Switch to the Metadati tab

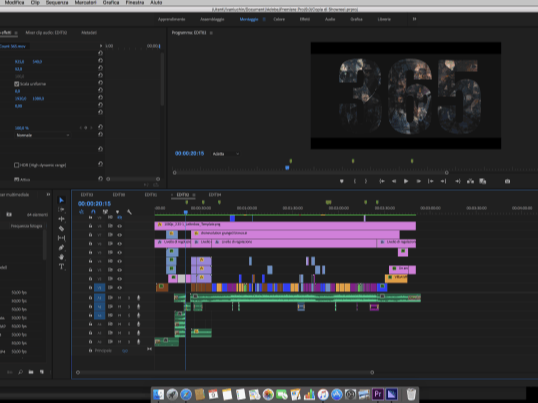[x=89, y=33]
